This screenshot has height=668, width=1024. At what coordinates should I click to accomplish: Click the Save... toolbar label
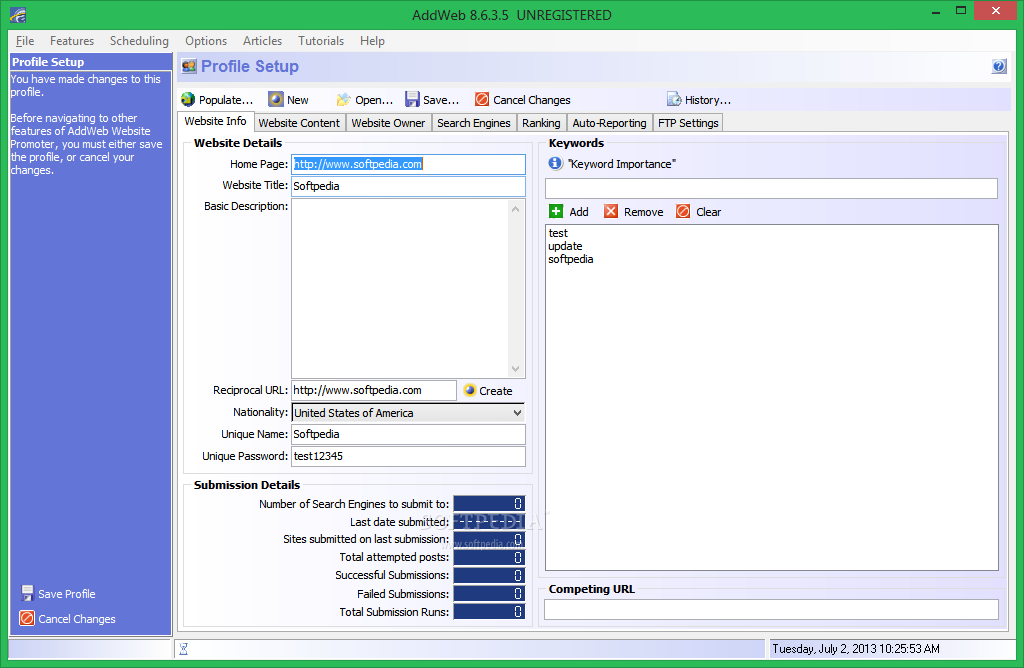pyautogui.click(x=441, y=100)
